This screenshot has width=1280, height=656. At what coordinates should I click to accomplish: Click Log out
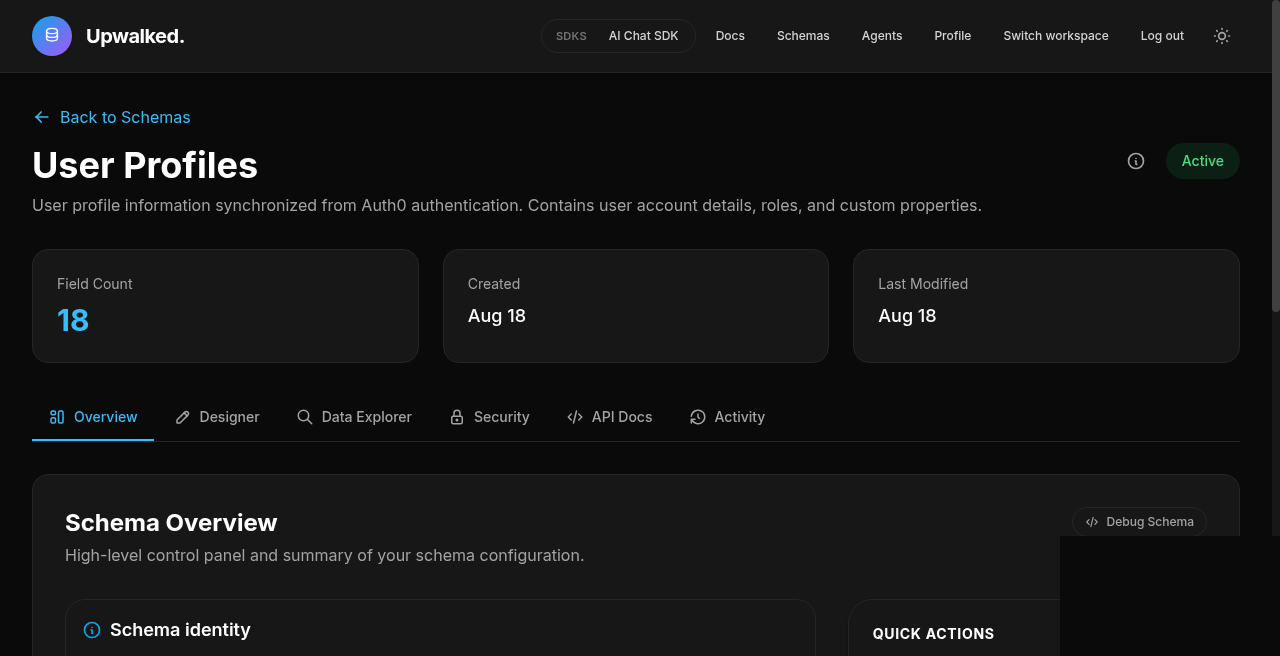[x=1162, y=36]
